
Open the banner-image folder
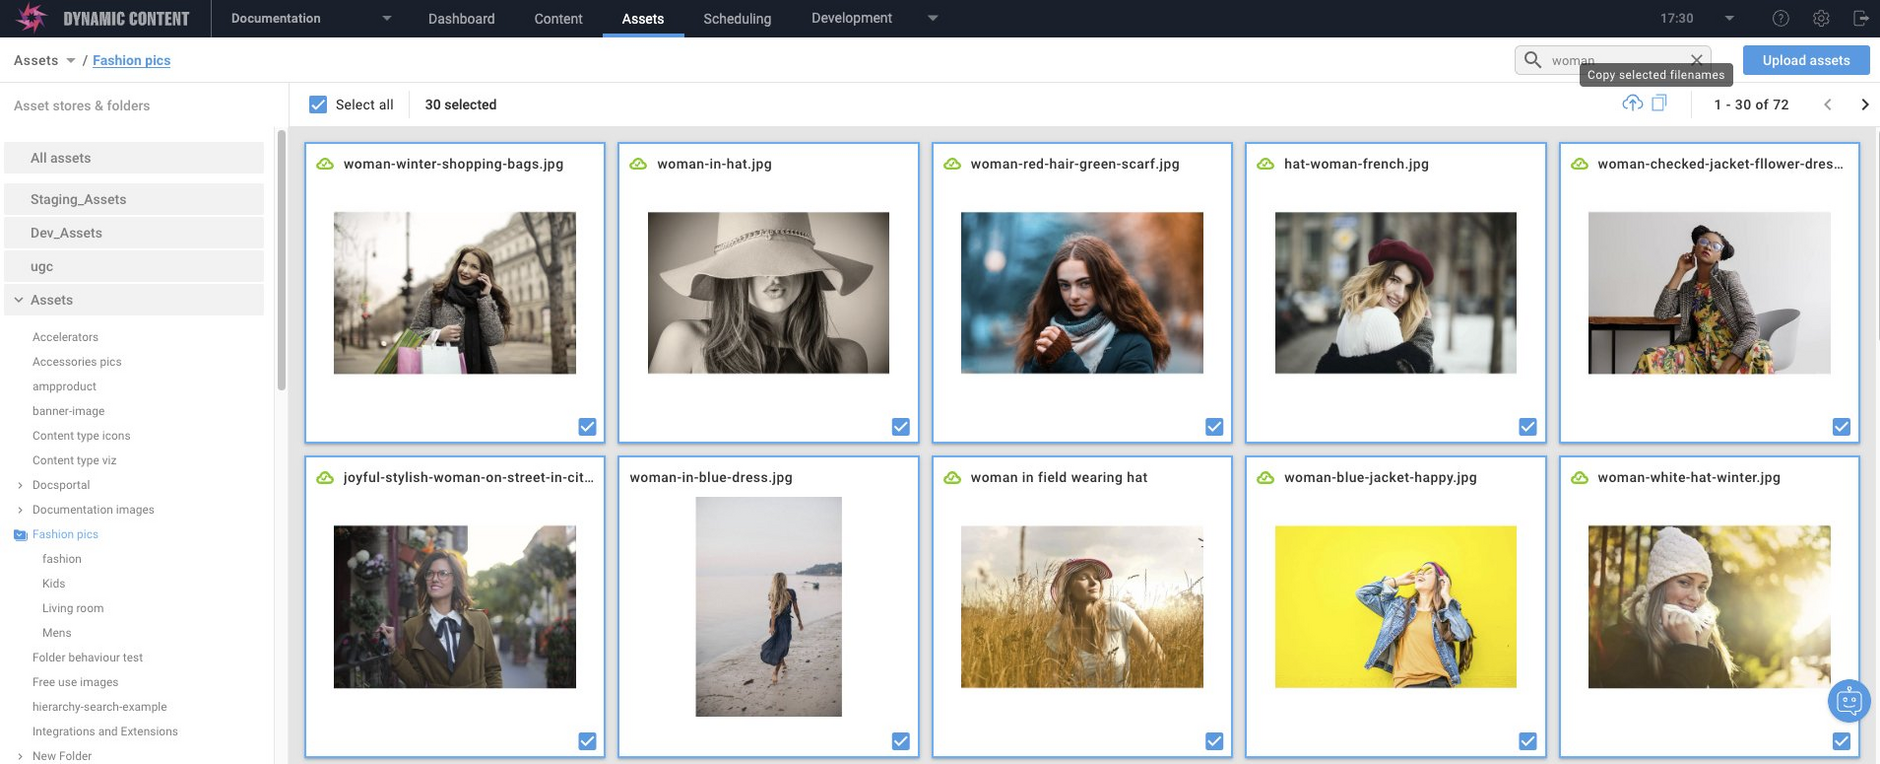[68, 411]
